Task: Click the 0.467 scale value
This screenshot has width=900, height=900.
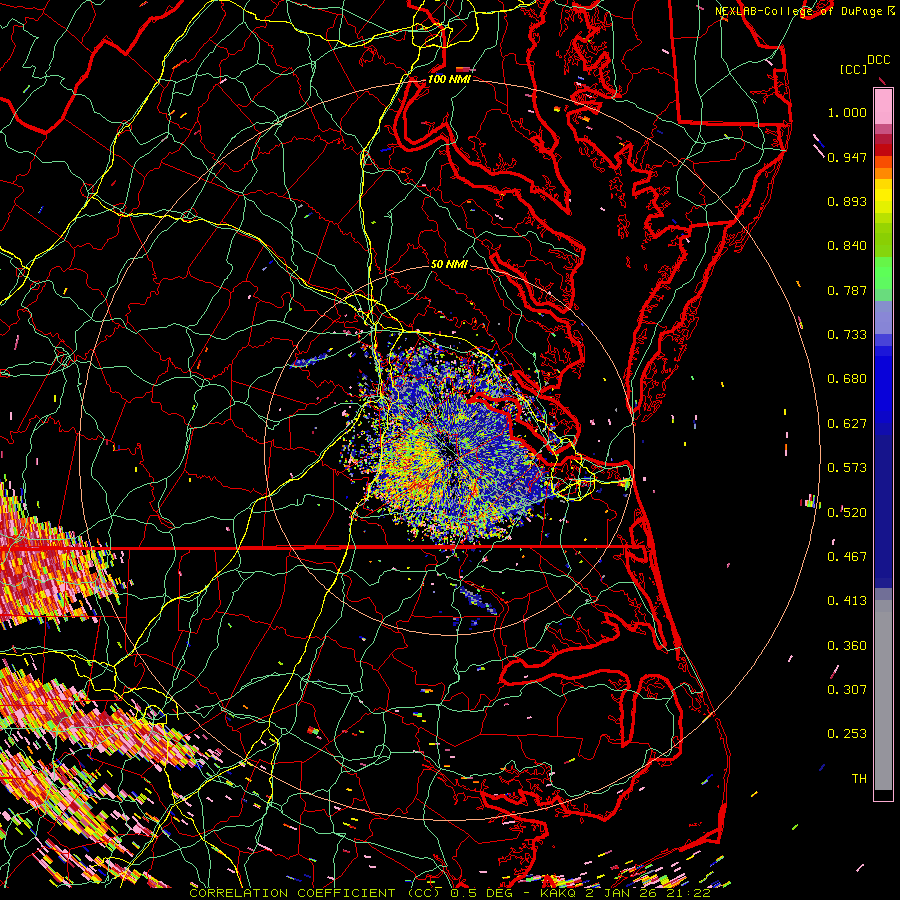Action: [x=847, y=557]
